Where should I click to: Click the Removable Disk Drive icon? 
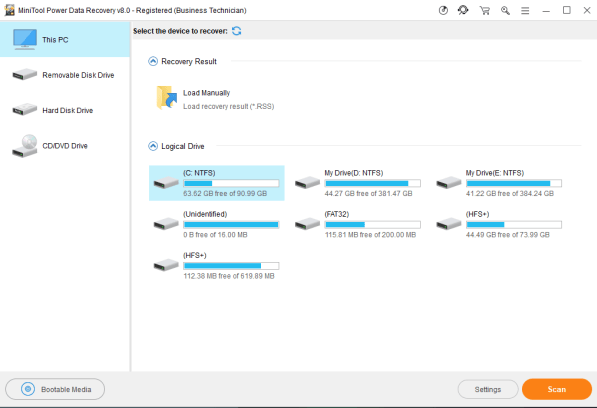(x=25, y=74)
